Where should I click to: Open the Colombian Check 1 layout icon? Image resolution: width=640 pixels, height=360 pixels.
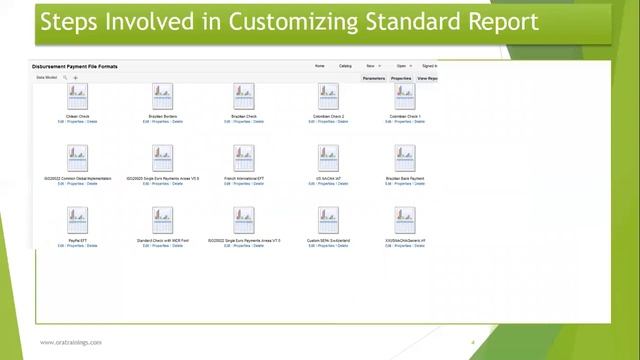(405, 96)
